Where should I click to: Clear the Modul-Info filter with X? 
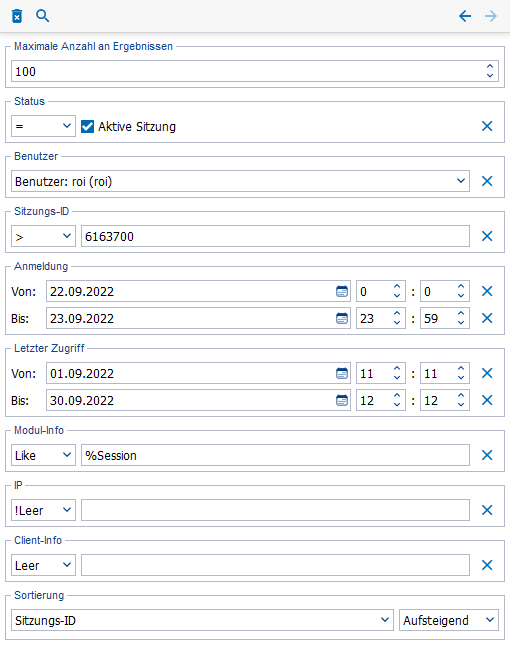tap(487, 455)
